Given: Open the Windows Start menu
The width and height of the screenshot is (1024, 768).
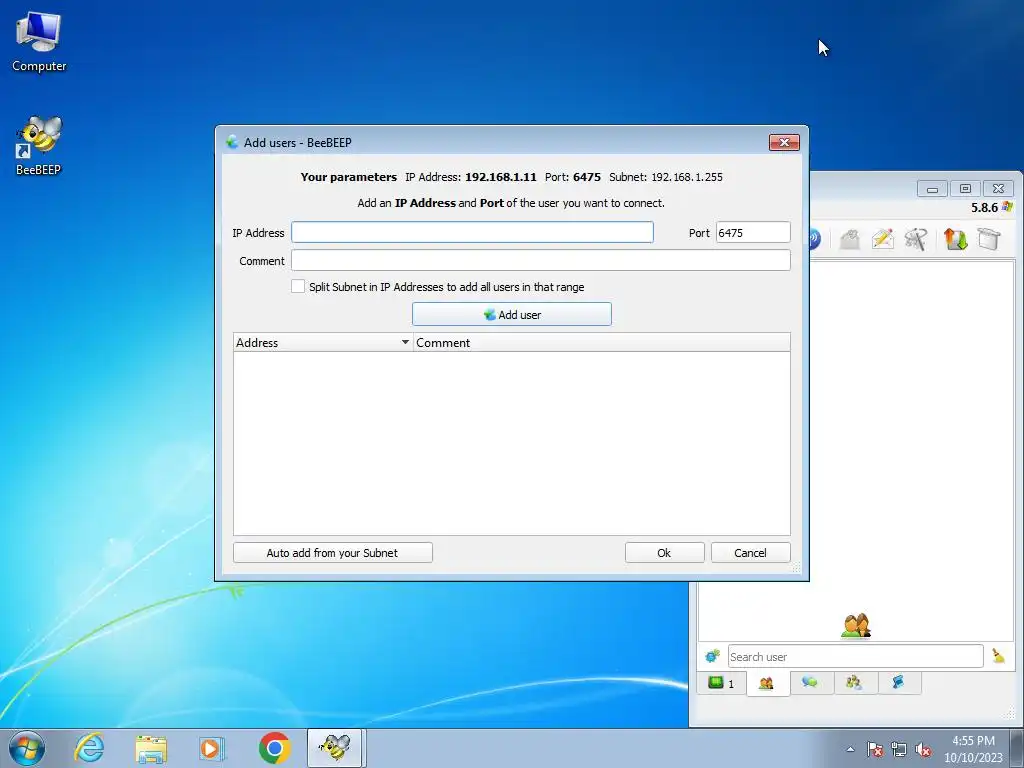Looking at the screenshot, I should coord(27,748).
